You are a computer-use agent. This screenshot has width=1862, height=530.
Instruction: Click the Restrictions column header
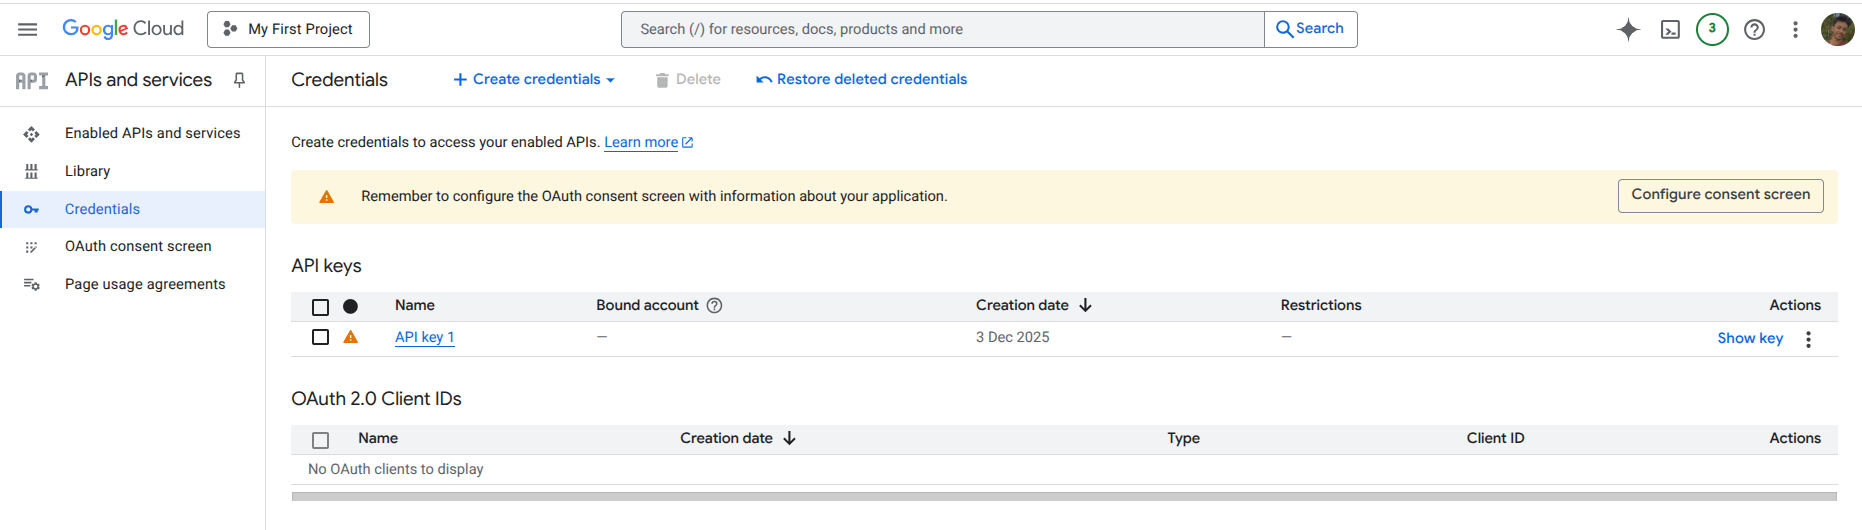(x=1321, y=305)
